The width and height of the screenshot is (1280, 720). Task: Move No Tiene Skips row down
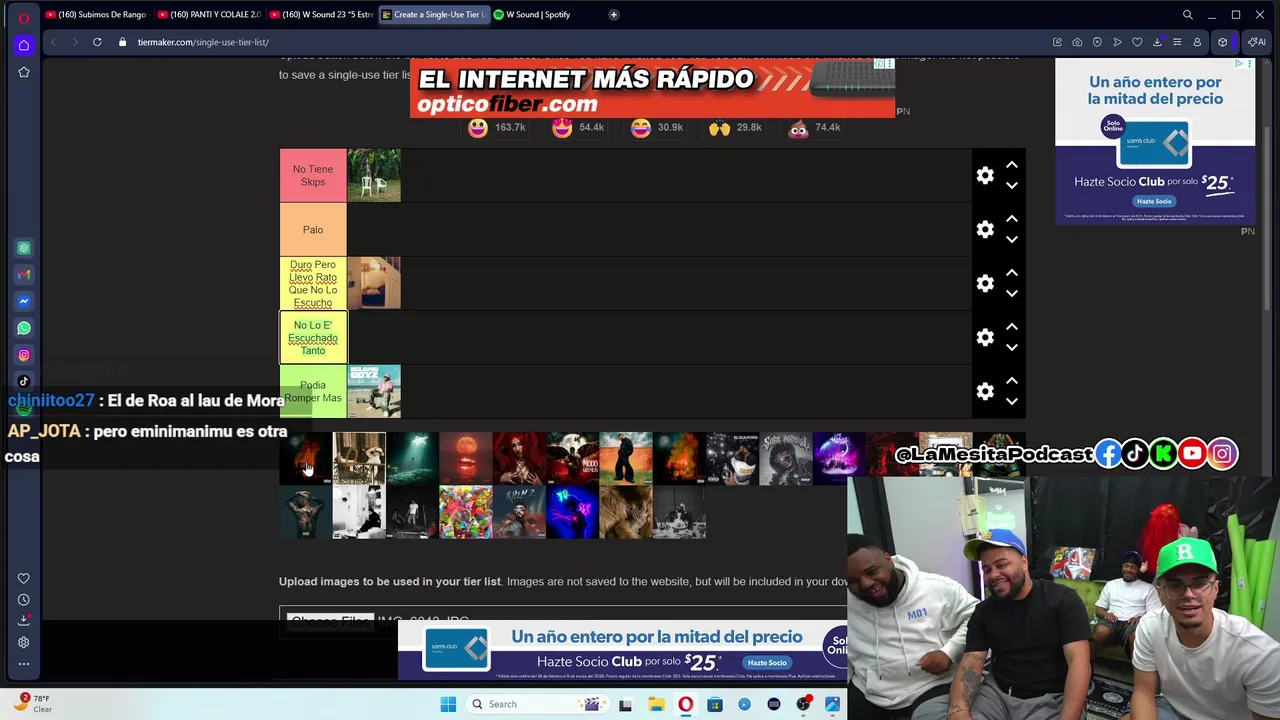click(1011, 186)
